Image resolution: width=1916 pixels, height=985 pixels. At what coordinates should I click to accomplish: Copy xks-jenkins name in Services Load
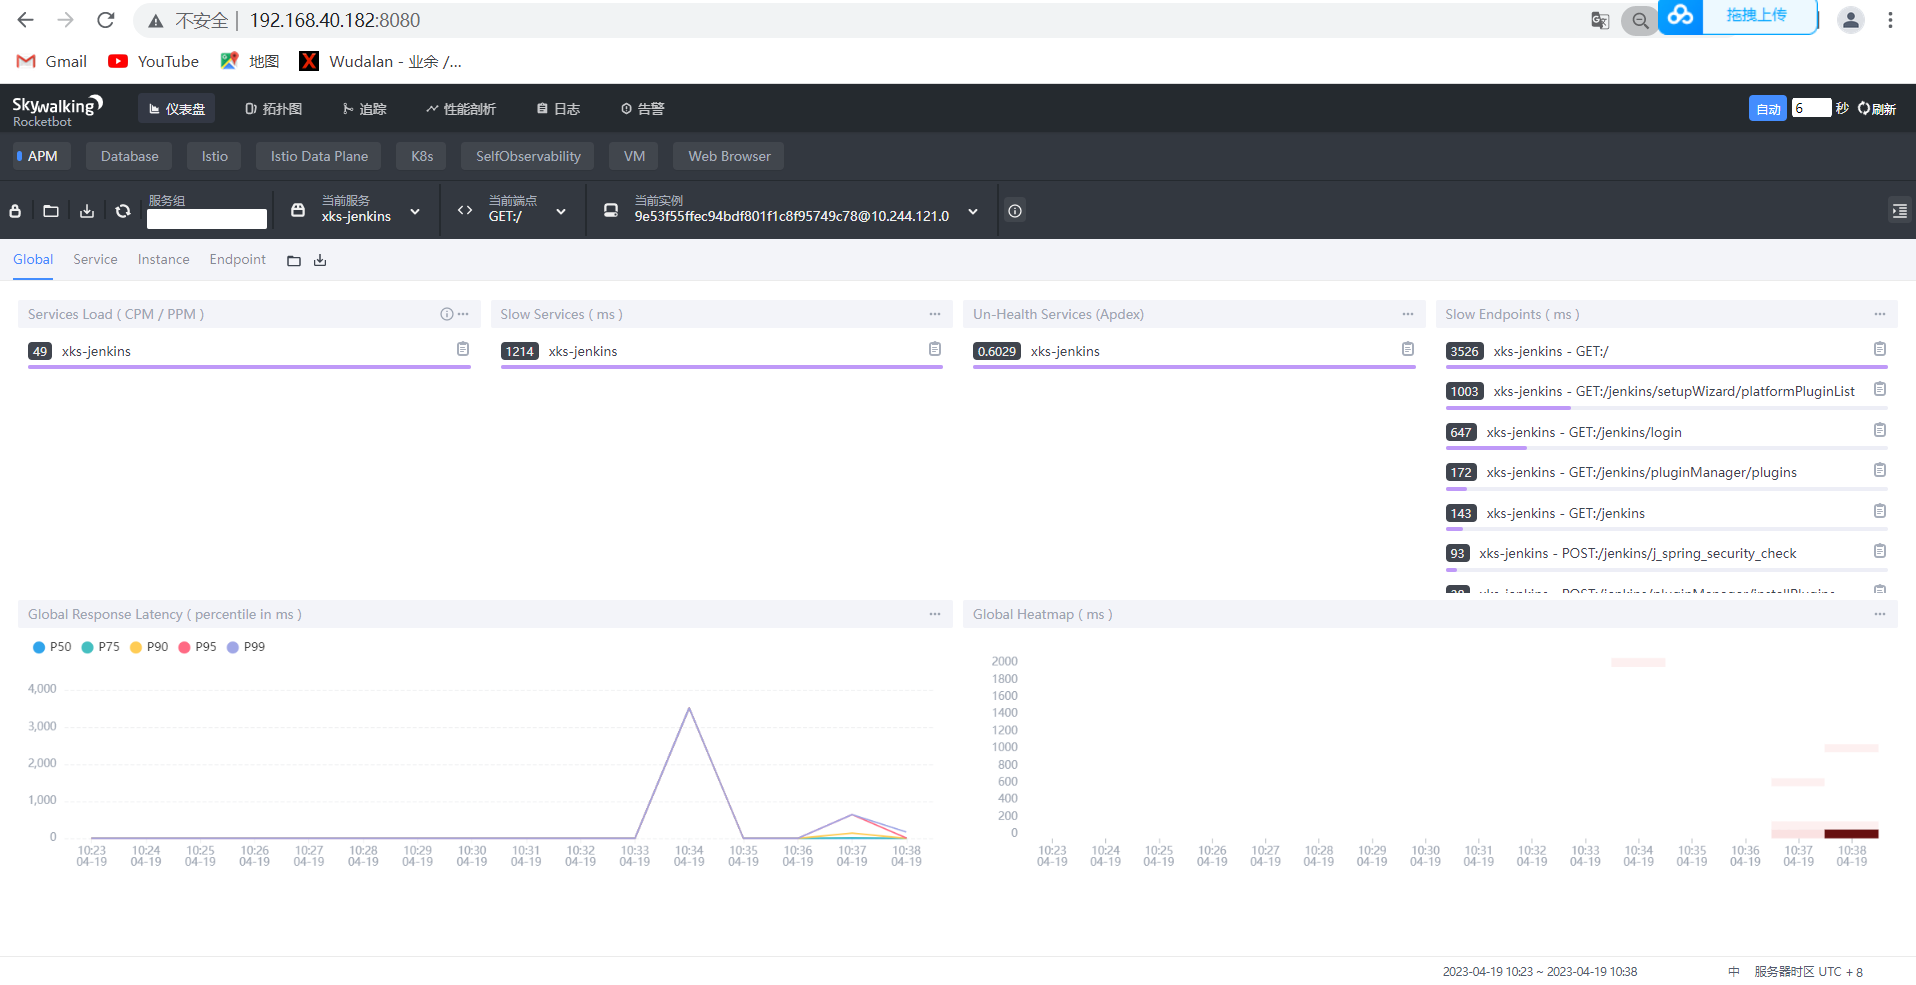click(463, 349)
